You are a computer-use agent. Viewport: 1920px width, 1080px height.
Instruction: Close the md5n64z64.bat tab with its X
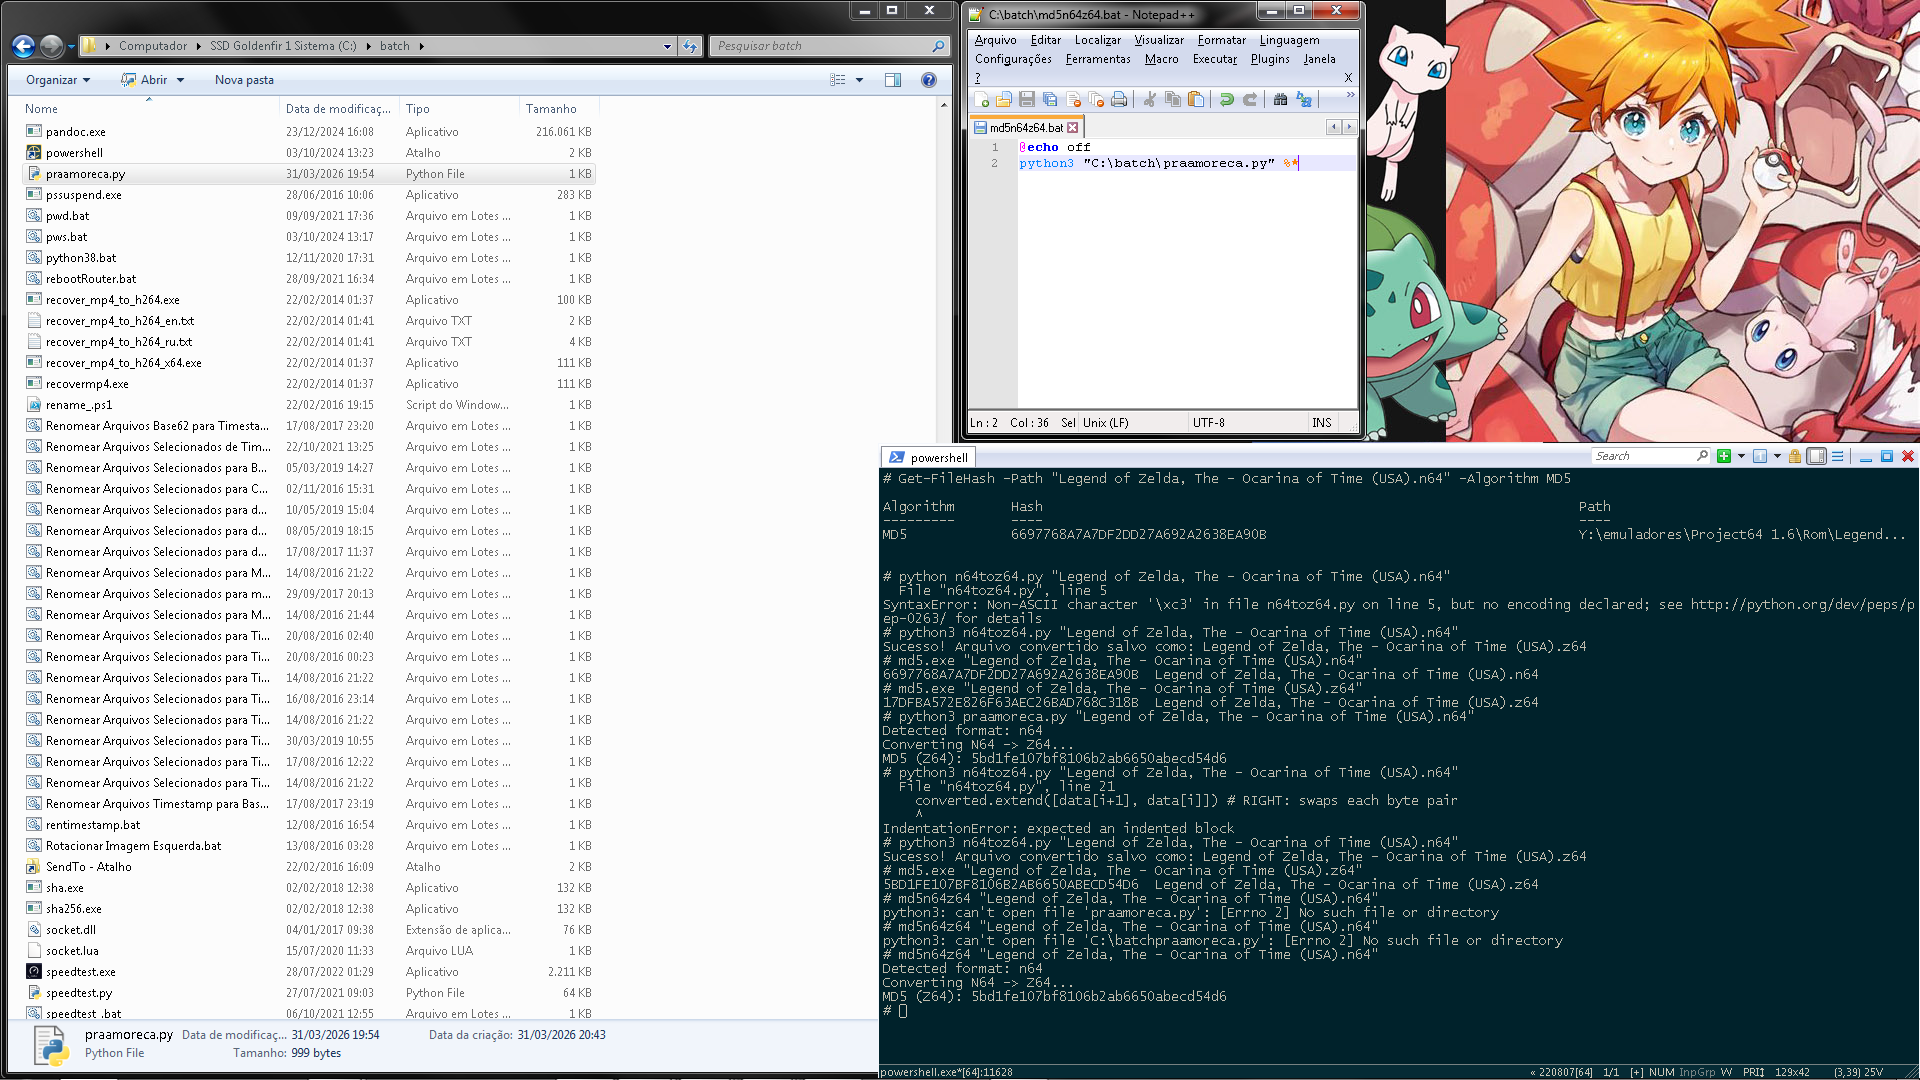point(1073,128)
